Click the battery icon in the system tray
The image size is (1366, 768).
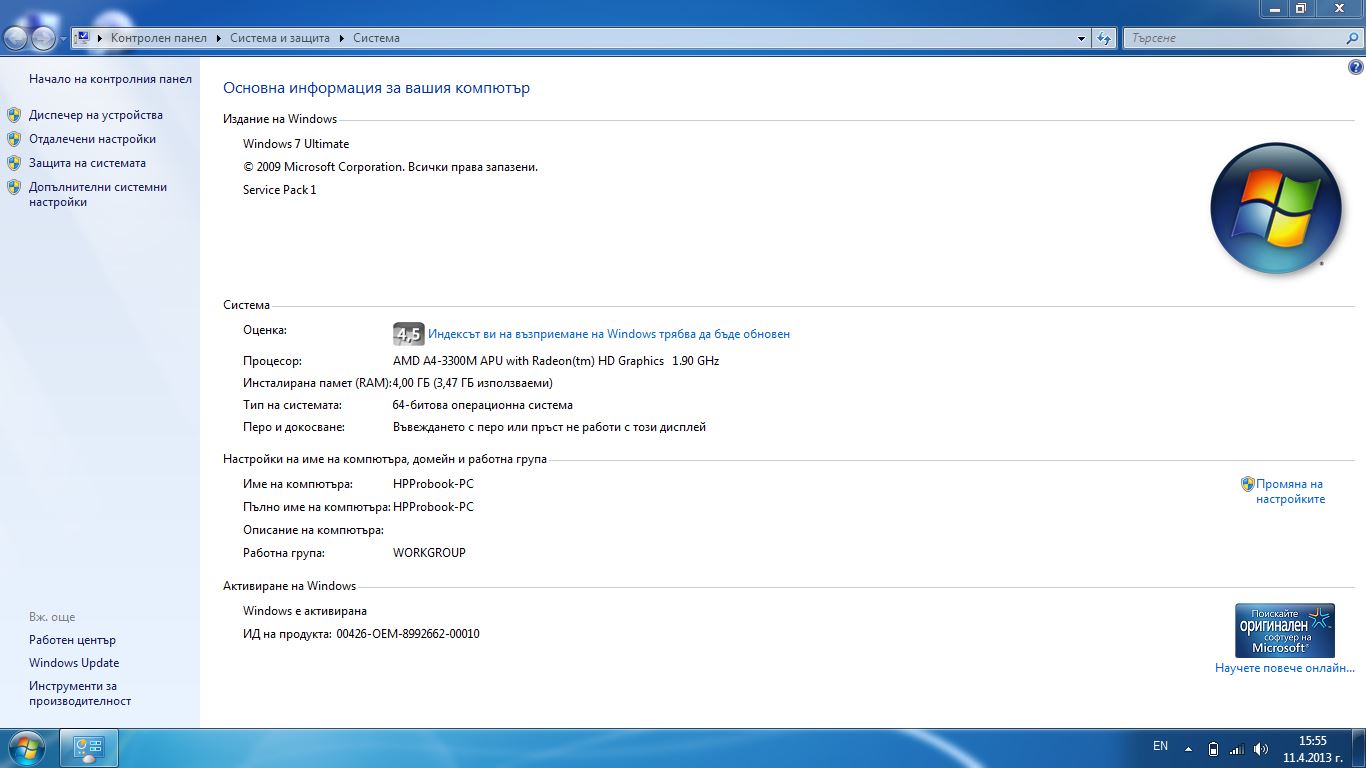tap(1213, 748)
